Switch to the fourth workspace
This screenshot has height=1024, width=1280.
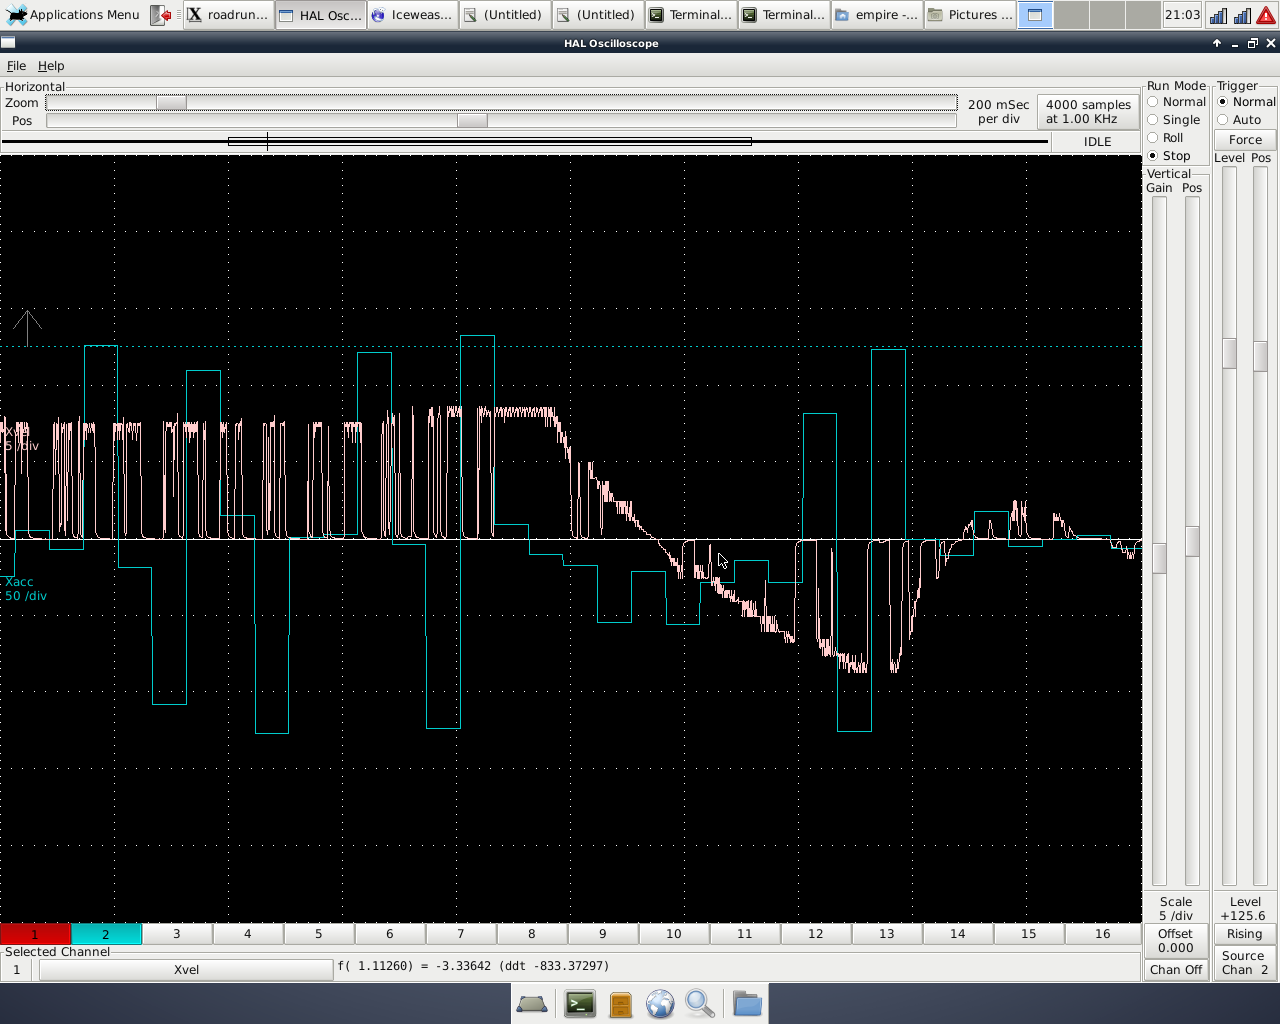(x=1143, y=15)
